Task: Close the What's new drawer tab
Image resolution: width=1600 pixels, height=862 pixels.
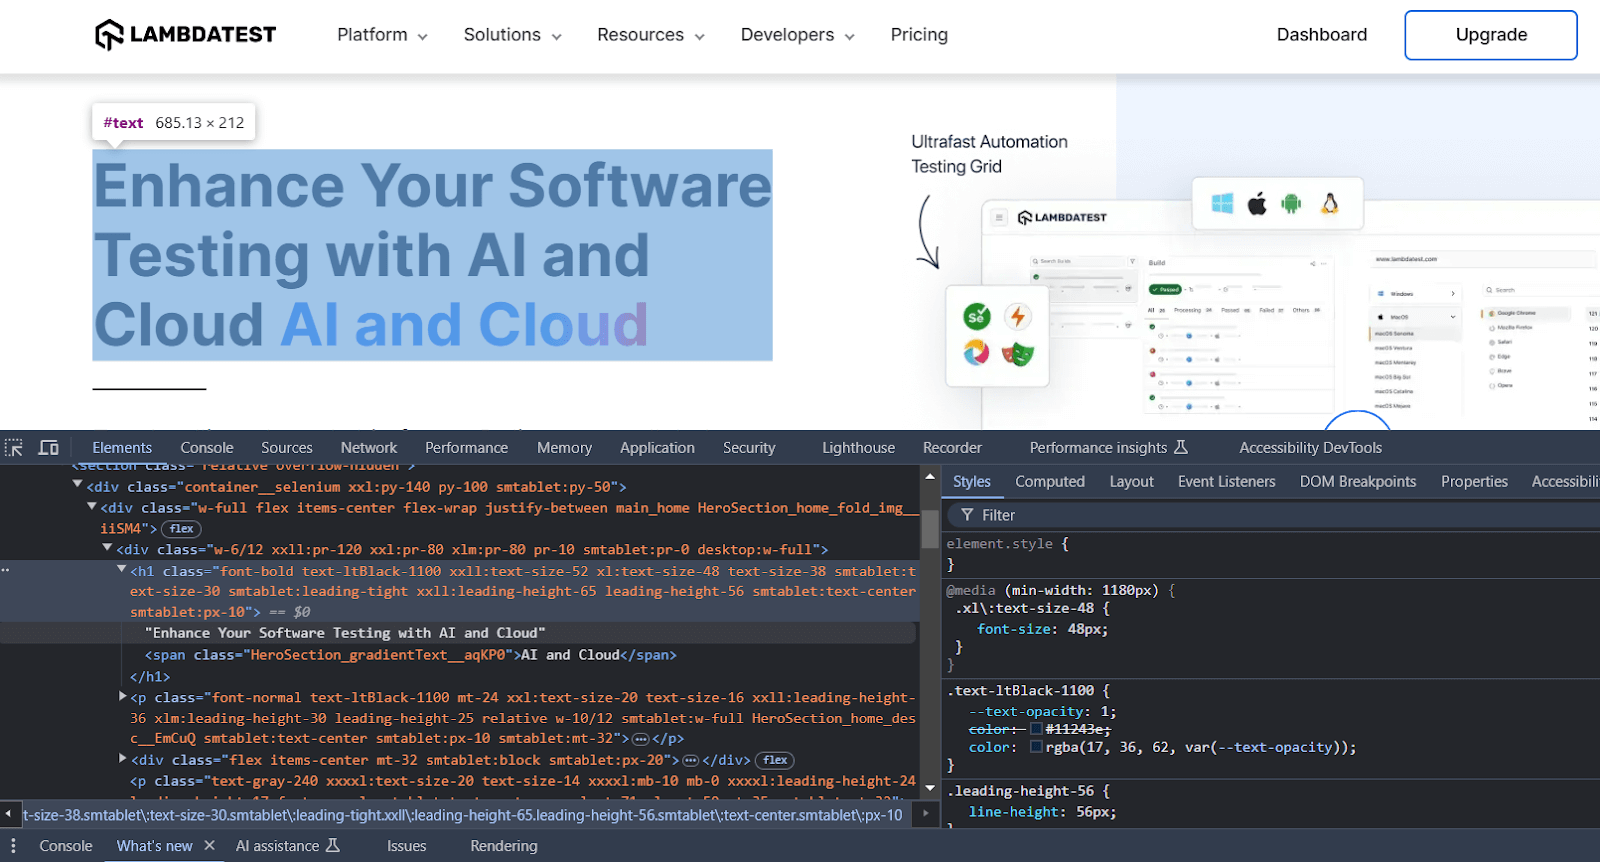Action: 210,846
